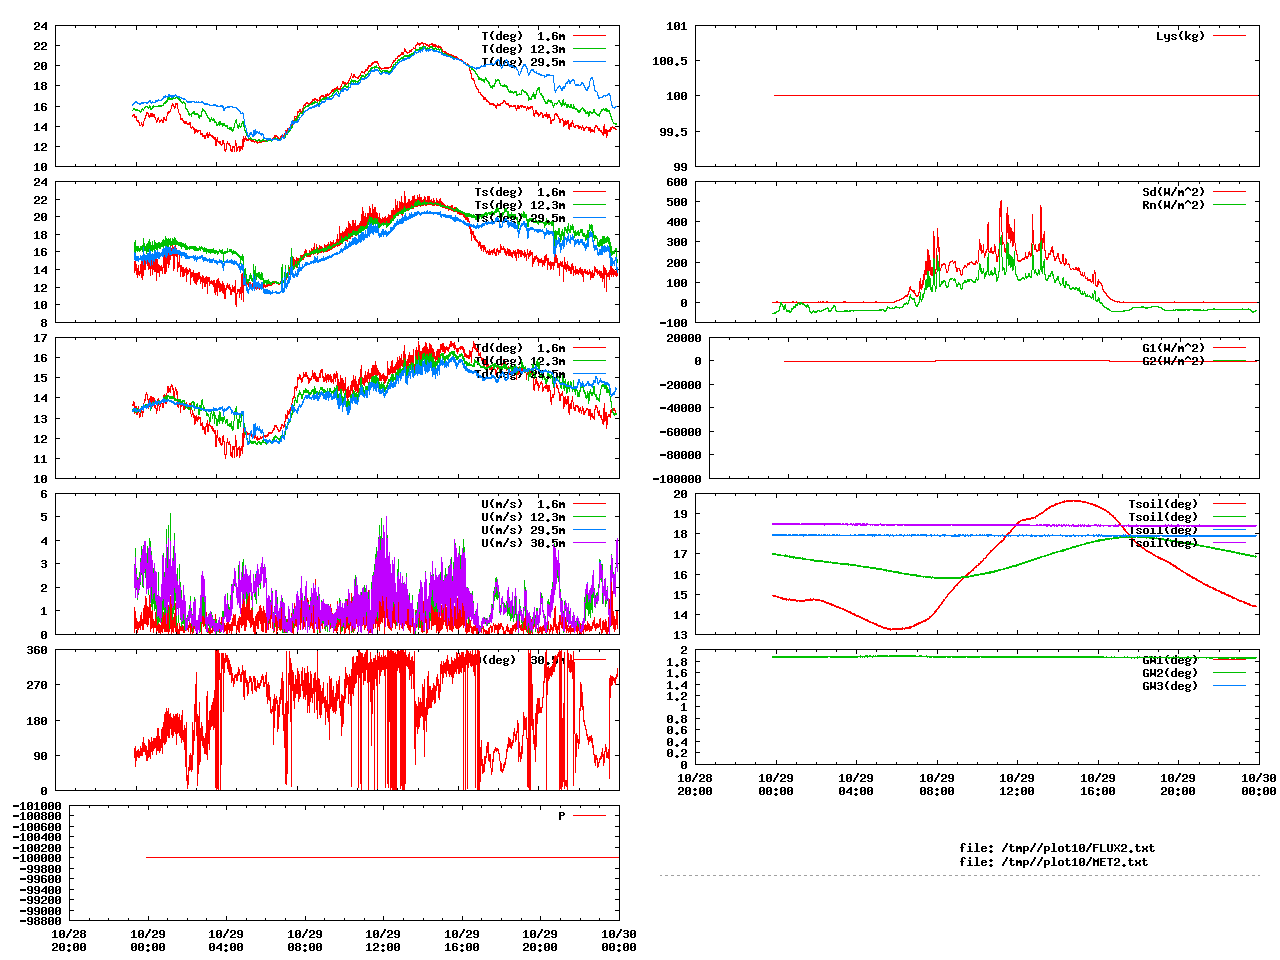The height and width of the screenshot is (960, 1280).
Task: Click the 'G1(W/m^2)' legend label
Action: click(x=1173, y=348)
